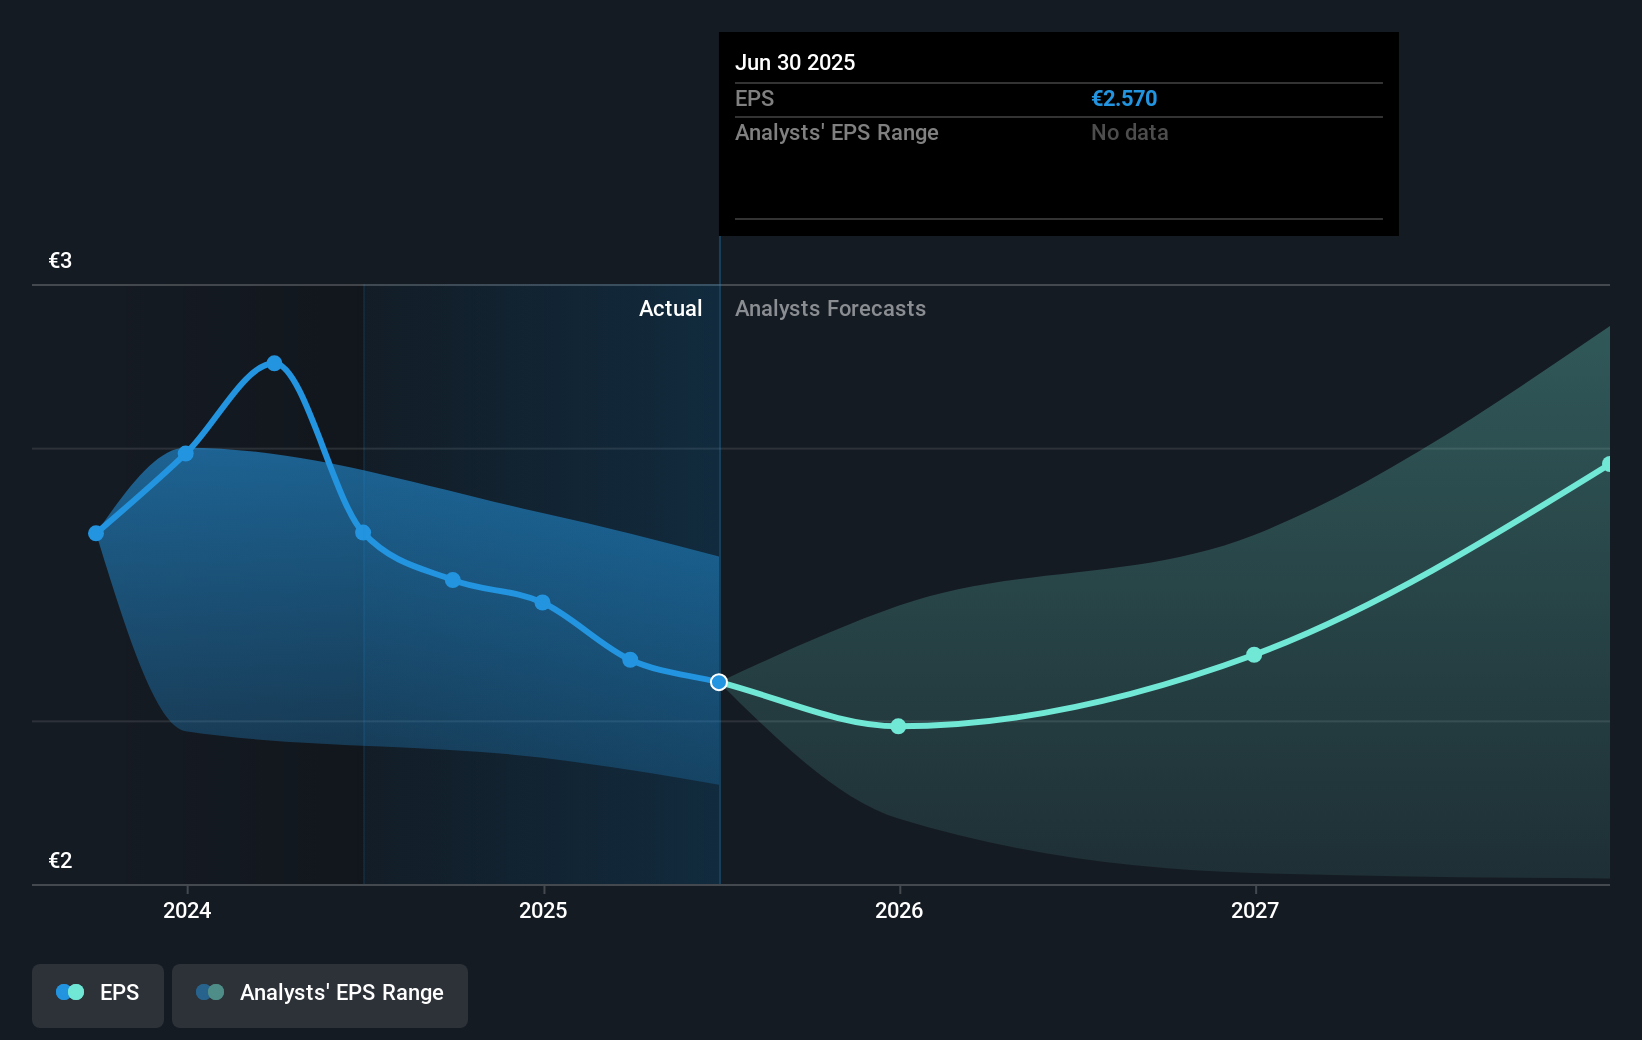Click the EPS legend color dots icon
Image resolution: width=1642 pixels, height=1040 pixels.
[x=70, y=992]
